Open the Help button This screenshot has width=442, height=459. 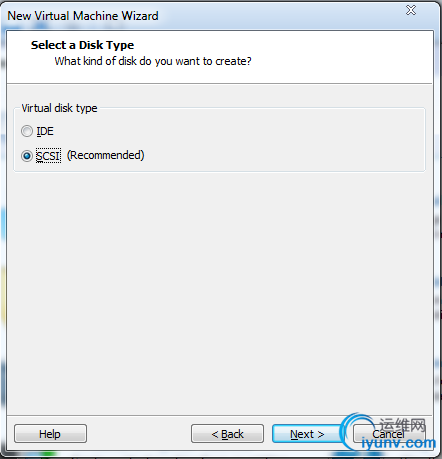tap(50, 434)
